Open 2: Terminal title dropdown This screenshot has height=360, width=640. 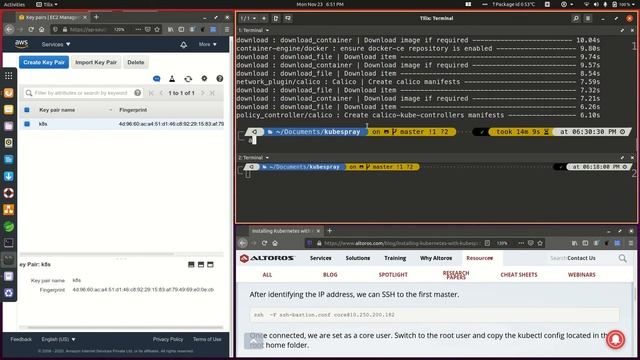click(254, 158)
